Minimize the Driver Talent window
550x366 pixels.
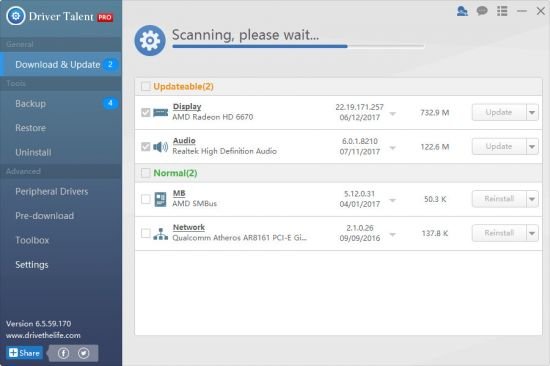pos(522,11)
